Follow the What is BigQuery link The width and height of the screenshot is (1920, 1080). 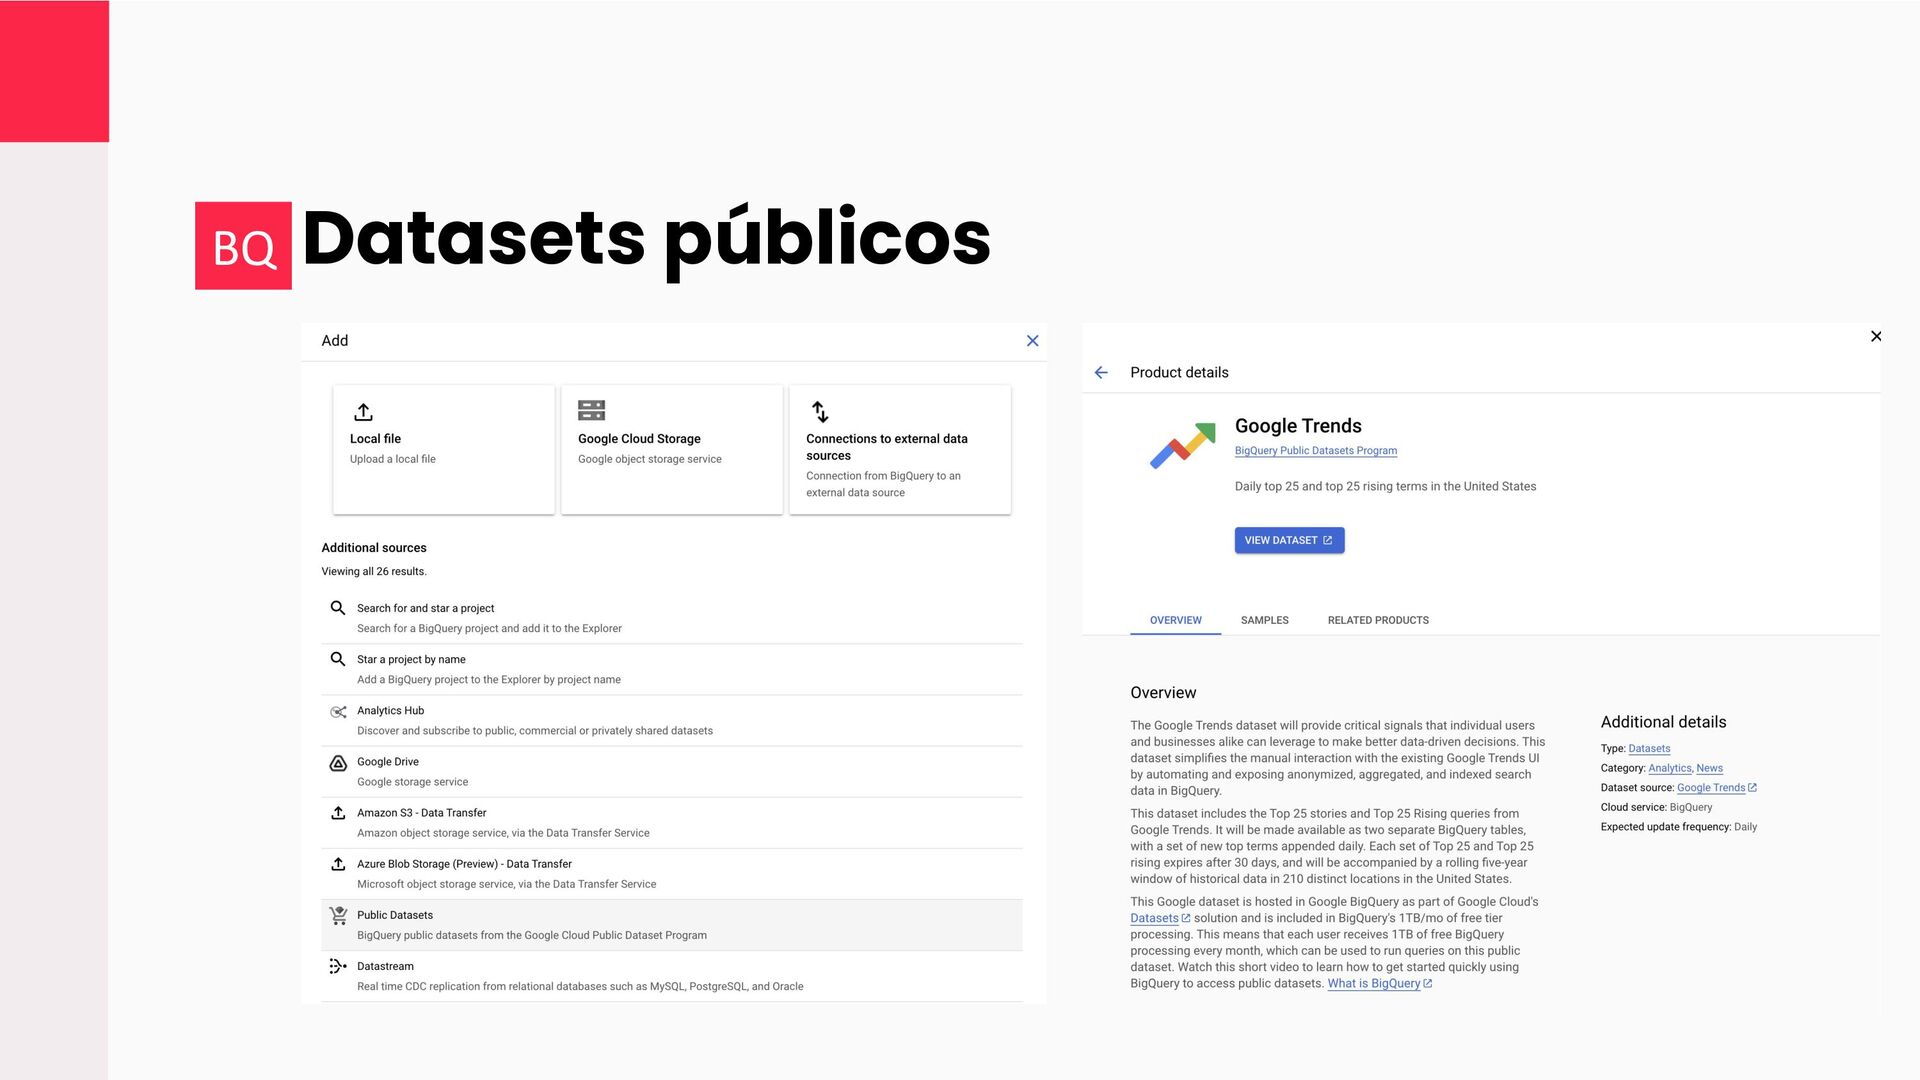pyautogui.click(x=1373, y=984)
